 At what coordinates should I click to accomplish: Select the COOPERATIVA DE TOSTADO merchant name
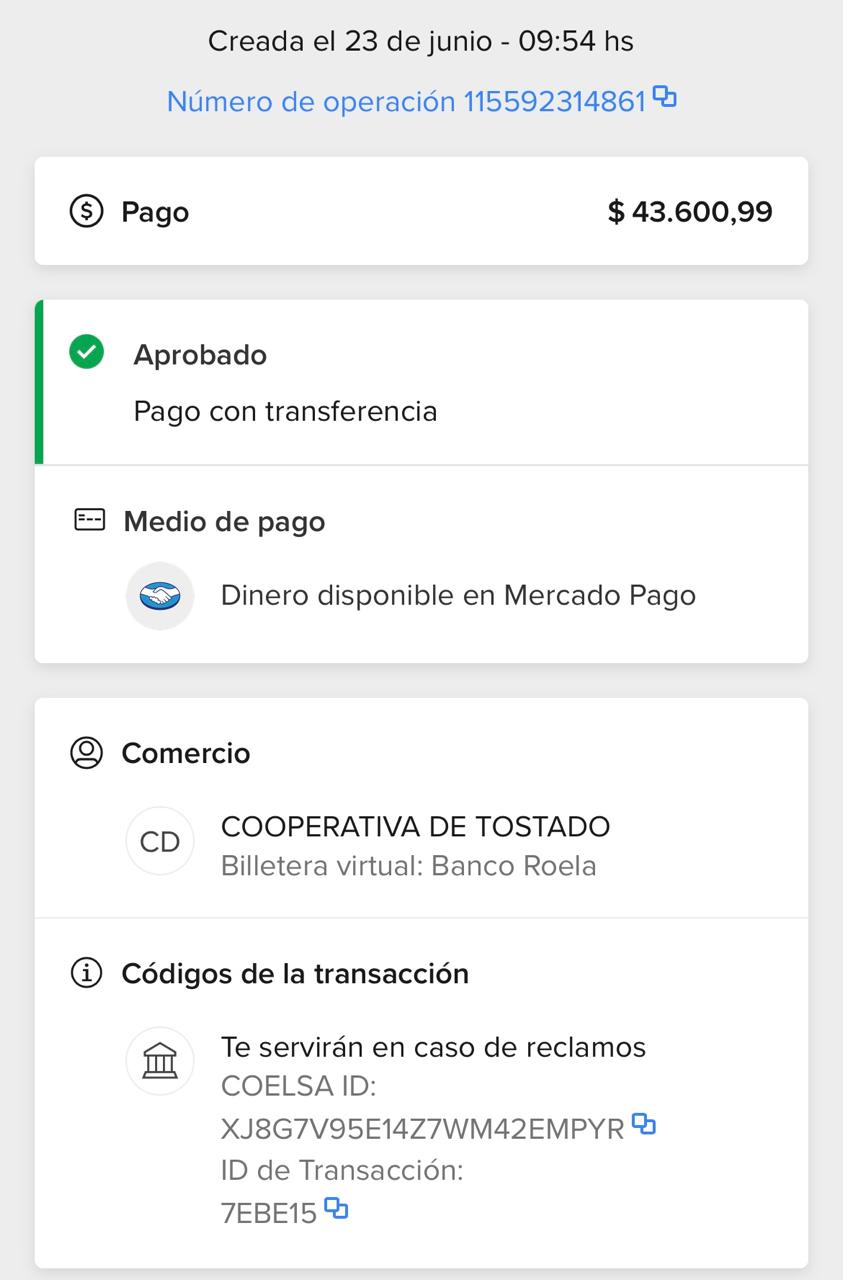tap(415, 827)
